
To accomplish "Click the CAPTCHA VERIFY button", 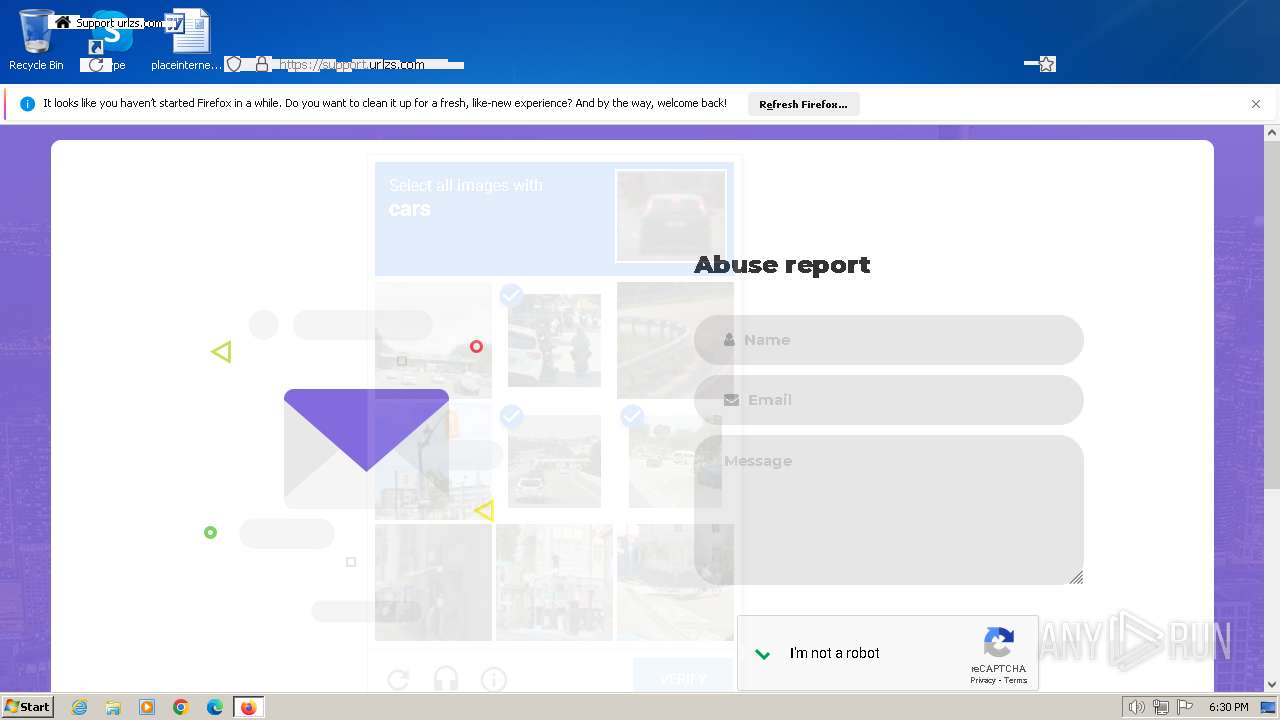I will click(x=683, y=679).
